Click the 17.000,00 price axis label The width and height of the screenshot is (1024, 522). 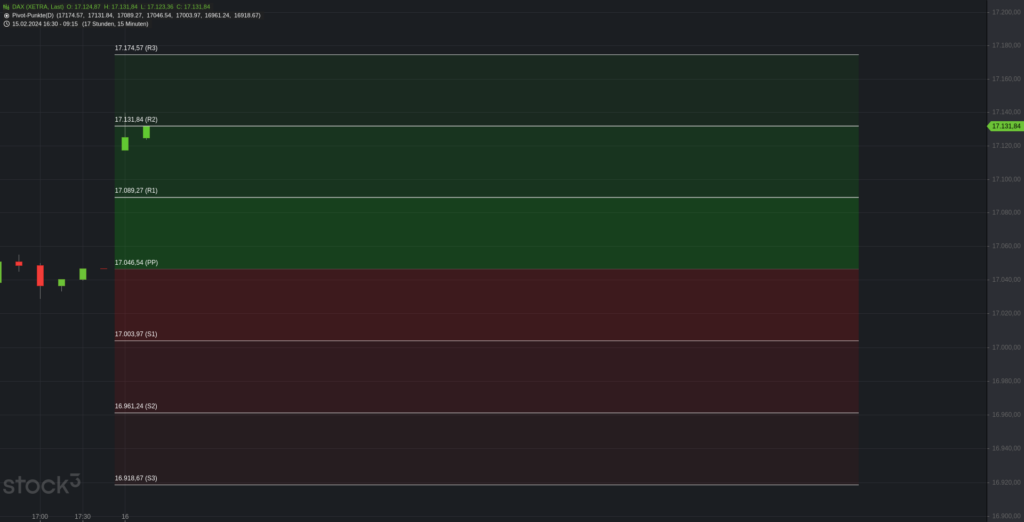[x=1006, y=347]
